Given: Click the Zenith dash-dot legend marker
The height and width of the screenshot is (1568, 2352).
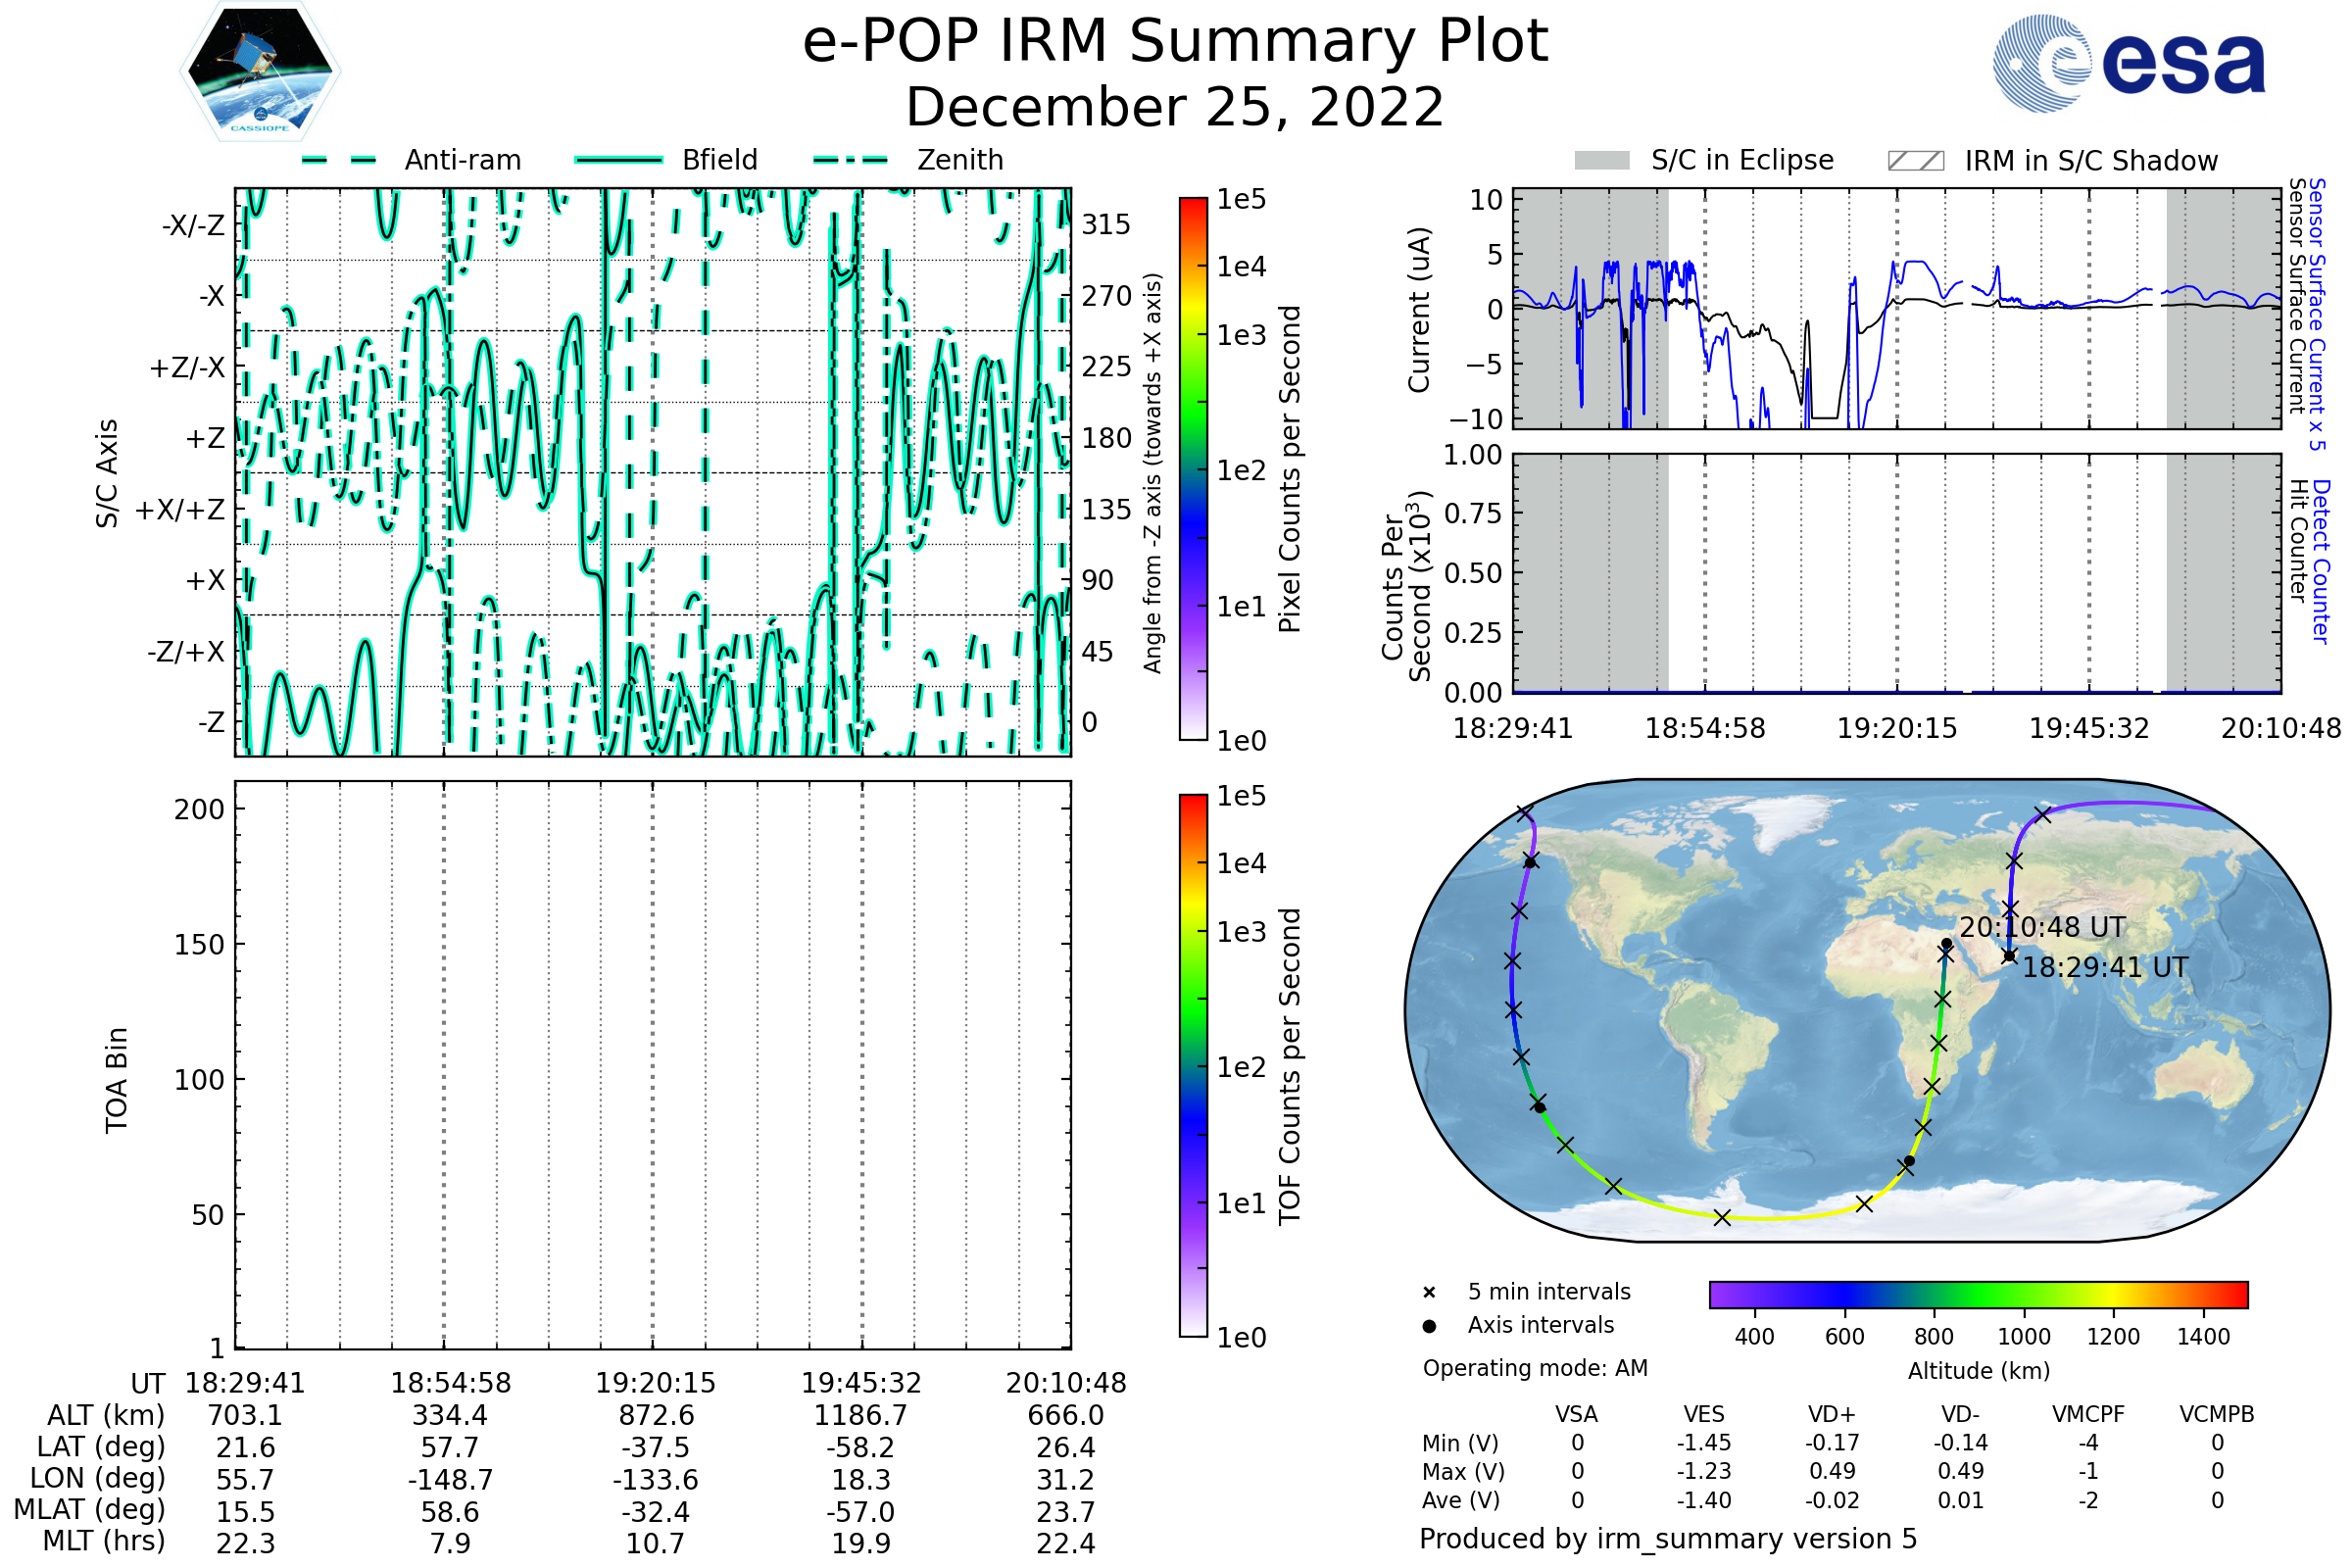Looking at the screenshot, I should click(851, 160).
